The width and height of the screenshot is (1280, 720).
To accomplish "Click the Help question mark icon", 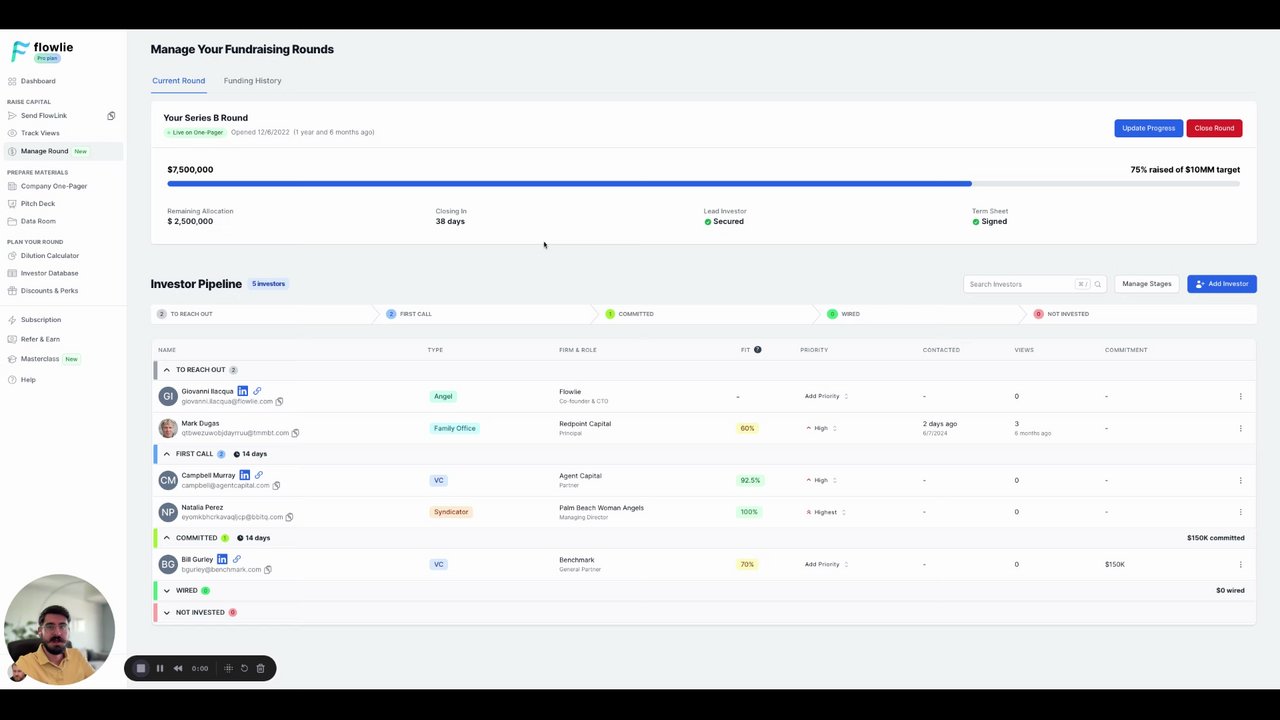I will click(x=12, y=380).
